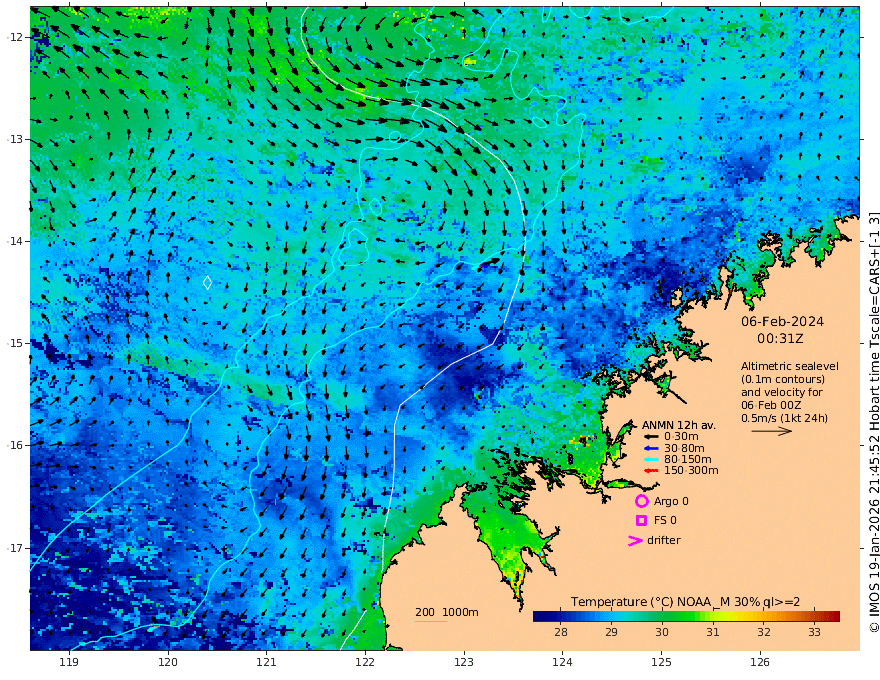The image size is (880, 680).
Task: Click the '30-80m' depth label
Action: pyautogui.click(x=684, y=448)
